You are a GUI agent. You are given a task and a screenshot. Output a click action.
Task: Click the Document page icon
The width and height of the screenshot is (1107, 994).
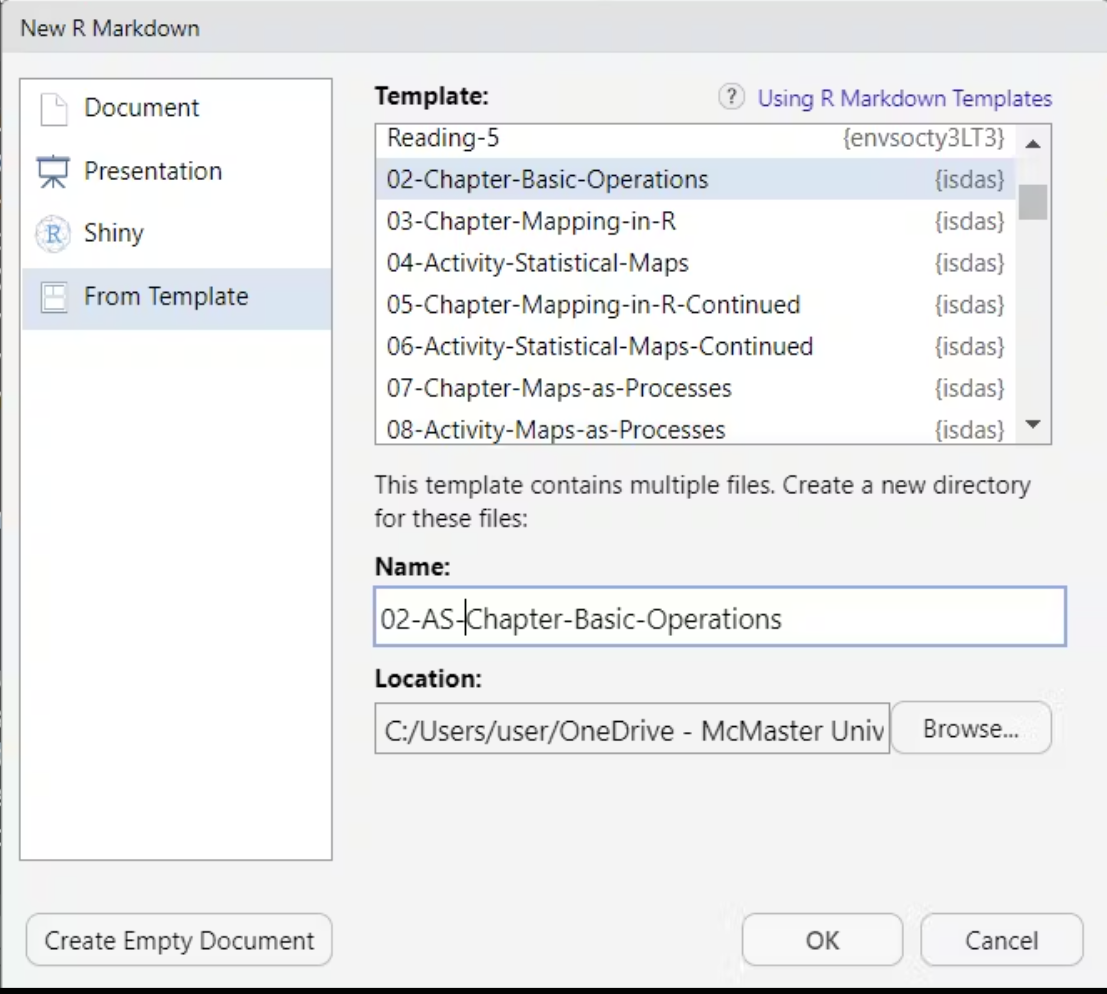[53, 109]
